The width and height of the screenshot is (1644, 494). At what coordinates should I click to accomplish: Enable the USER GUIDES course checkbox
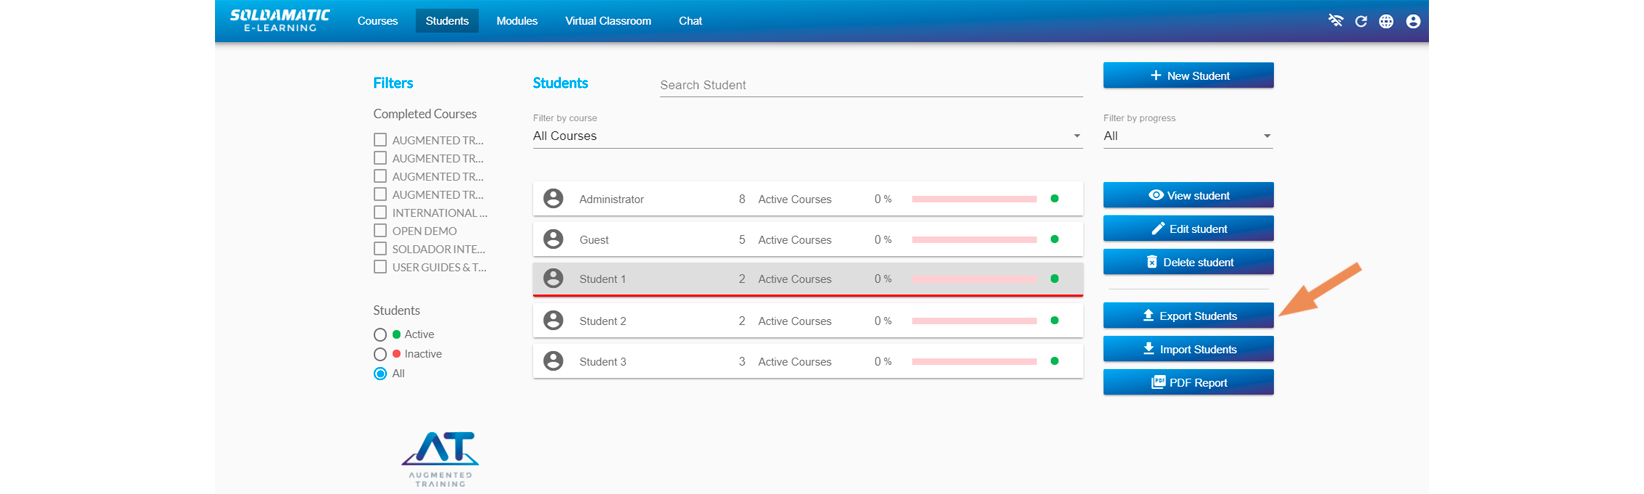point(380,267)
